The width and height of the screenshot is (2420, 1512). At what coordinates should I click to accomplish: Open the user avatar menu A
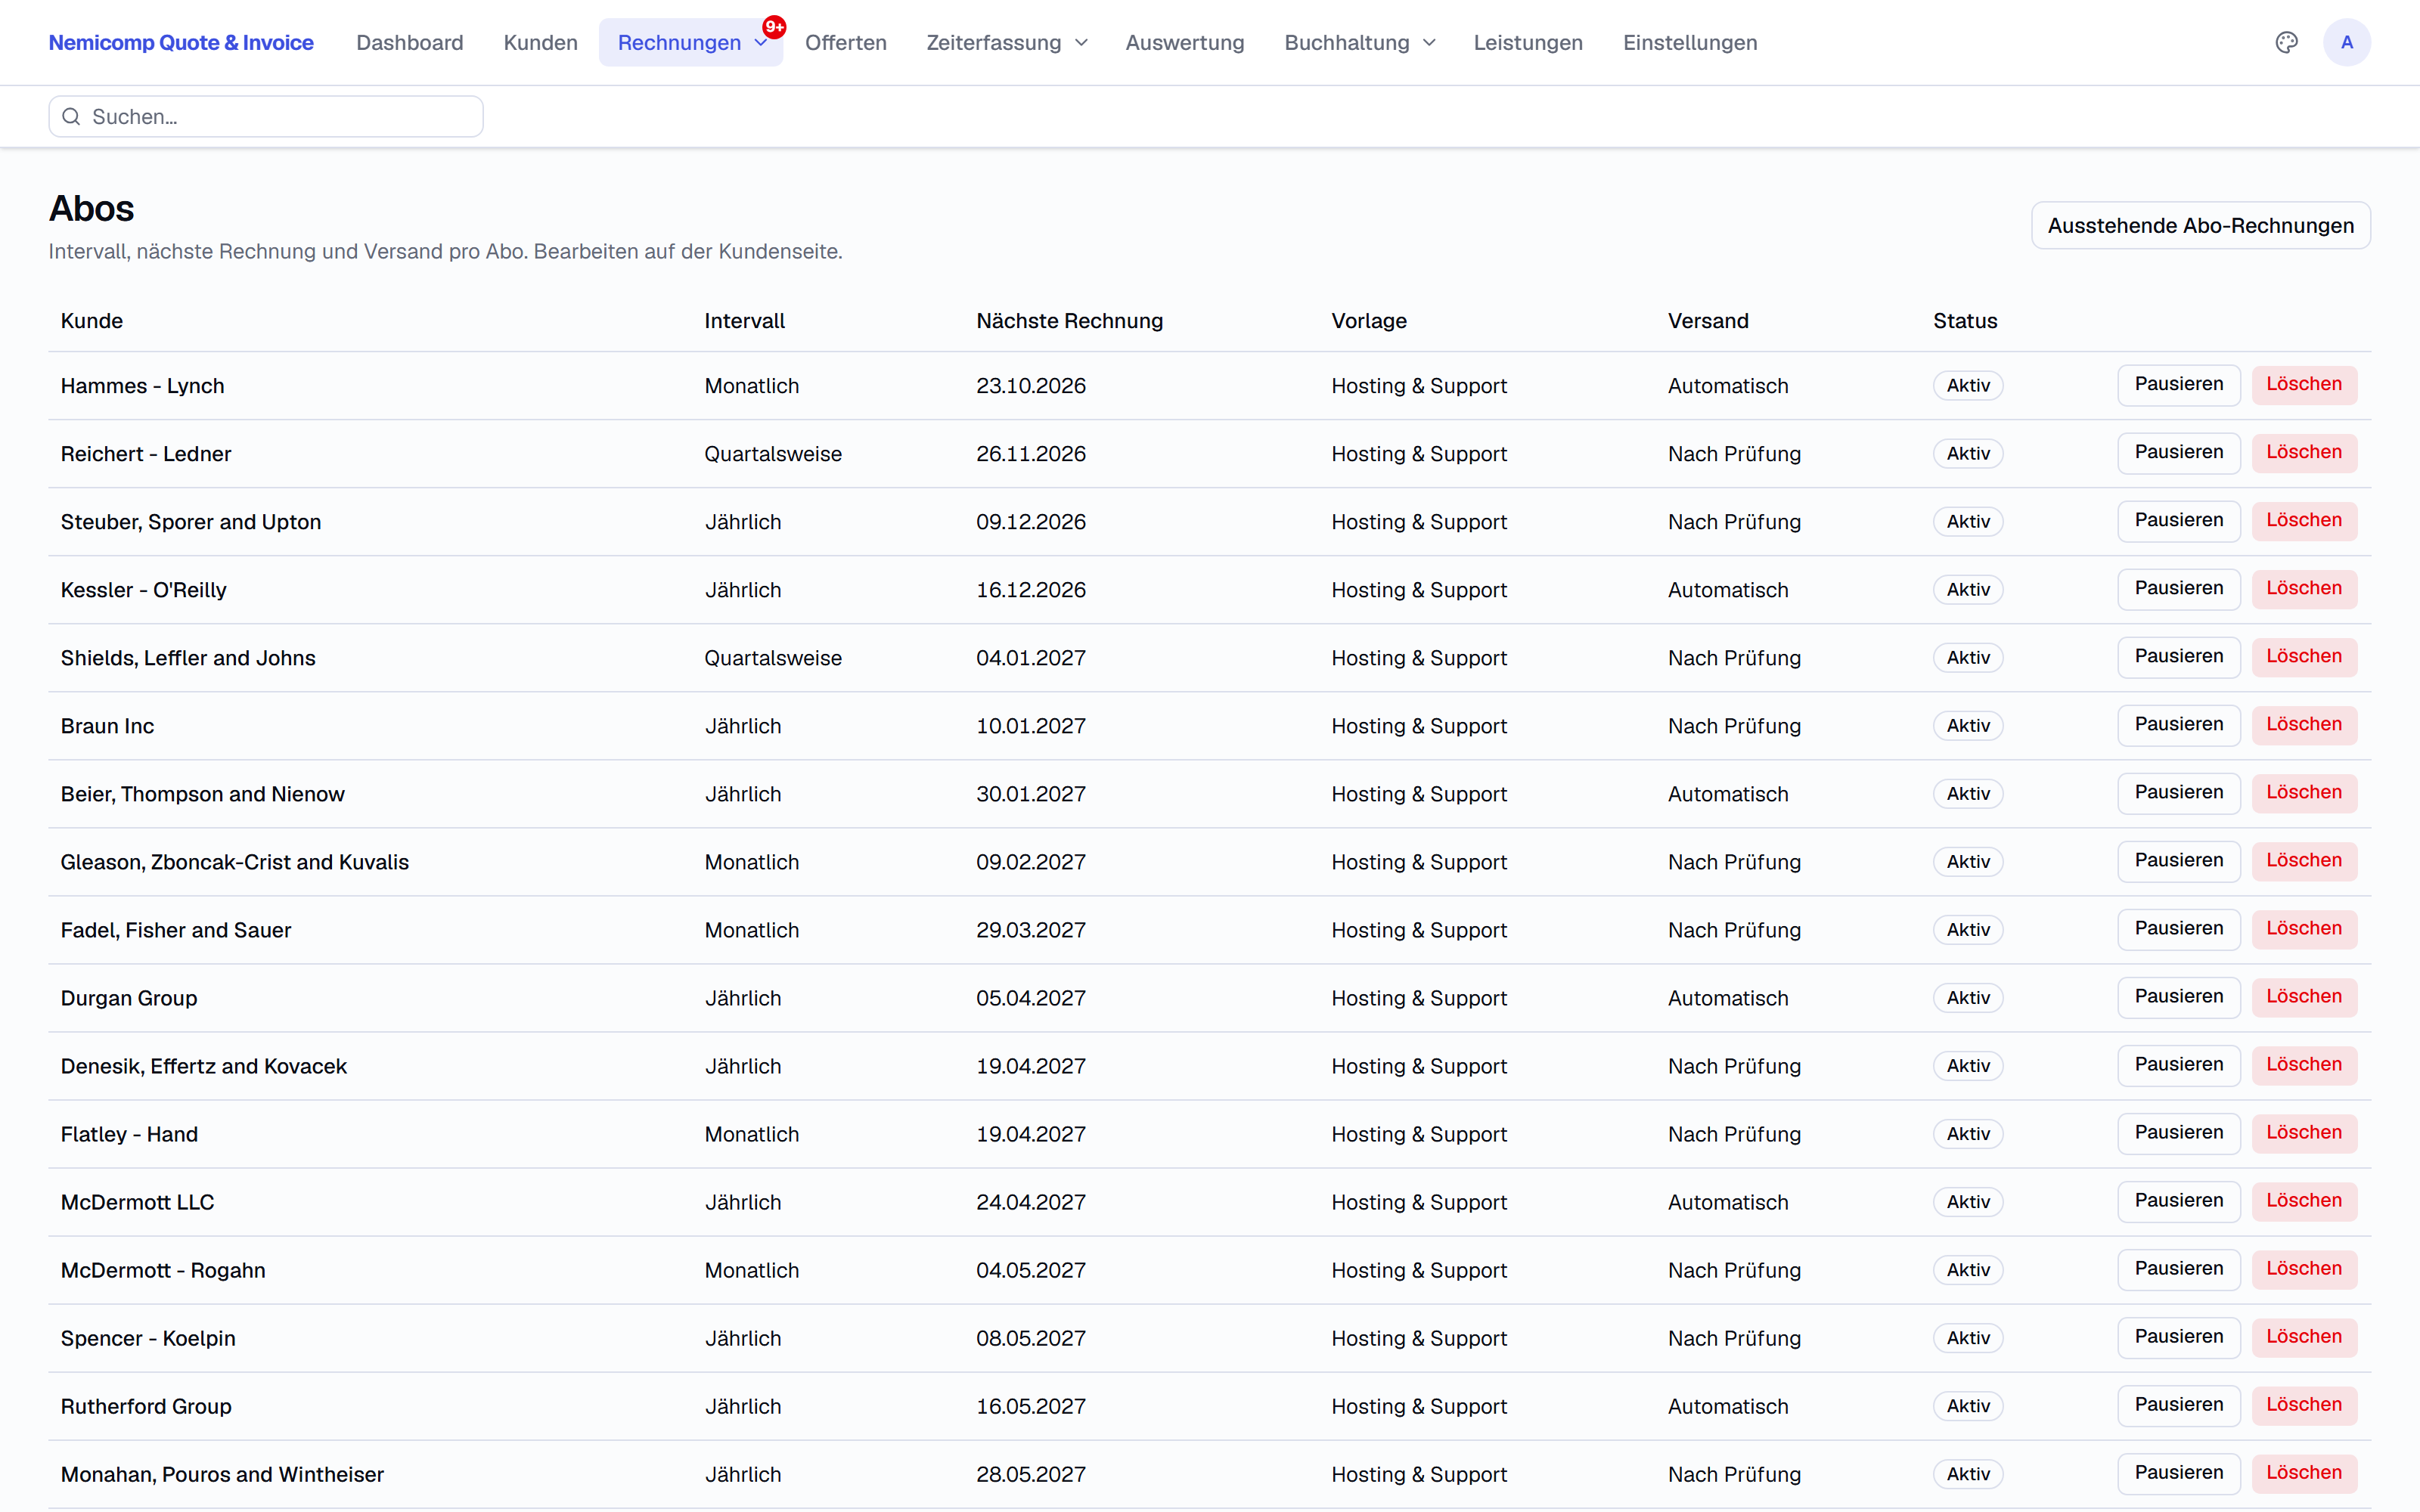click(2346, 42)
